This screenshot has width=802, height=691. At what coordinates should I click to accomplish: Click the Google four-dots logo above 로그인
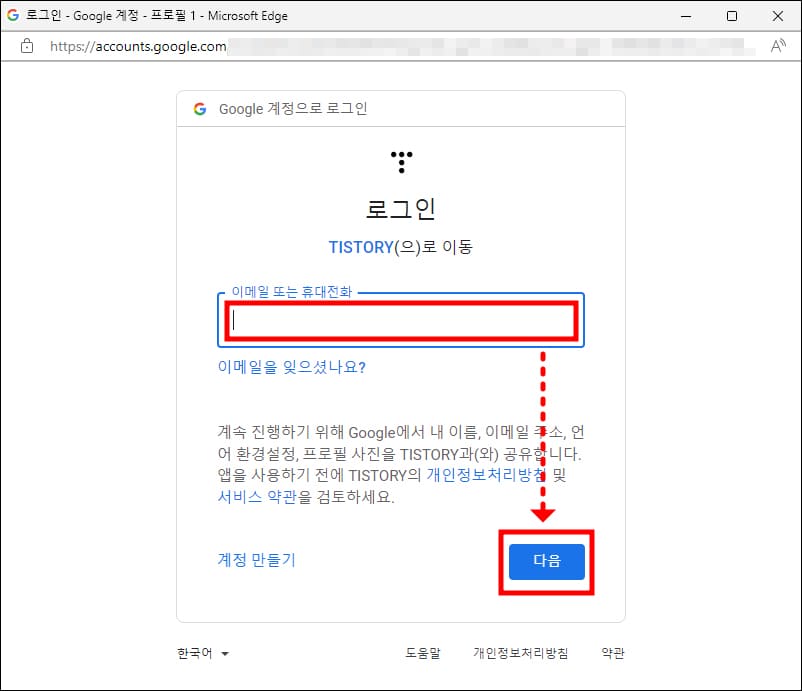pyautogui.click(x=400, y=161)
